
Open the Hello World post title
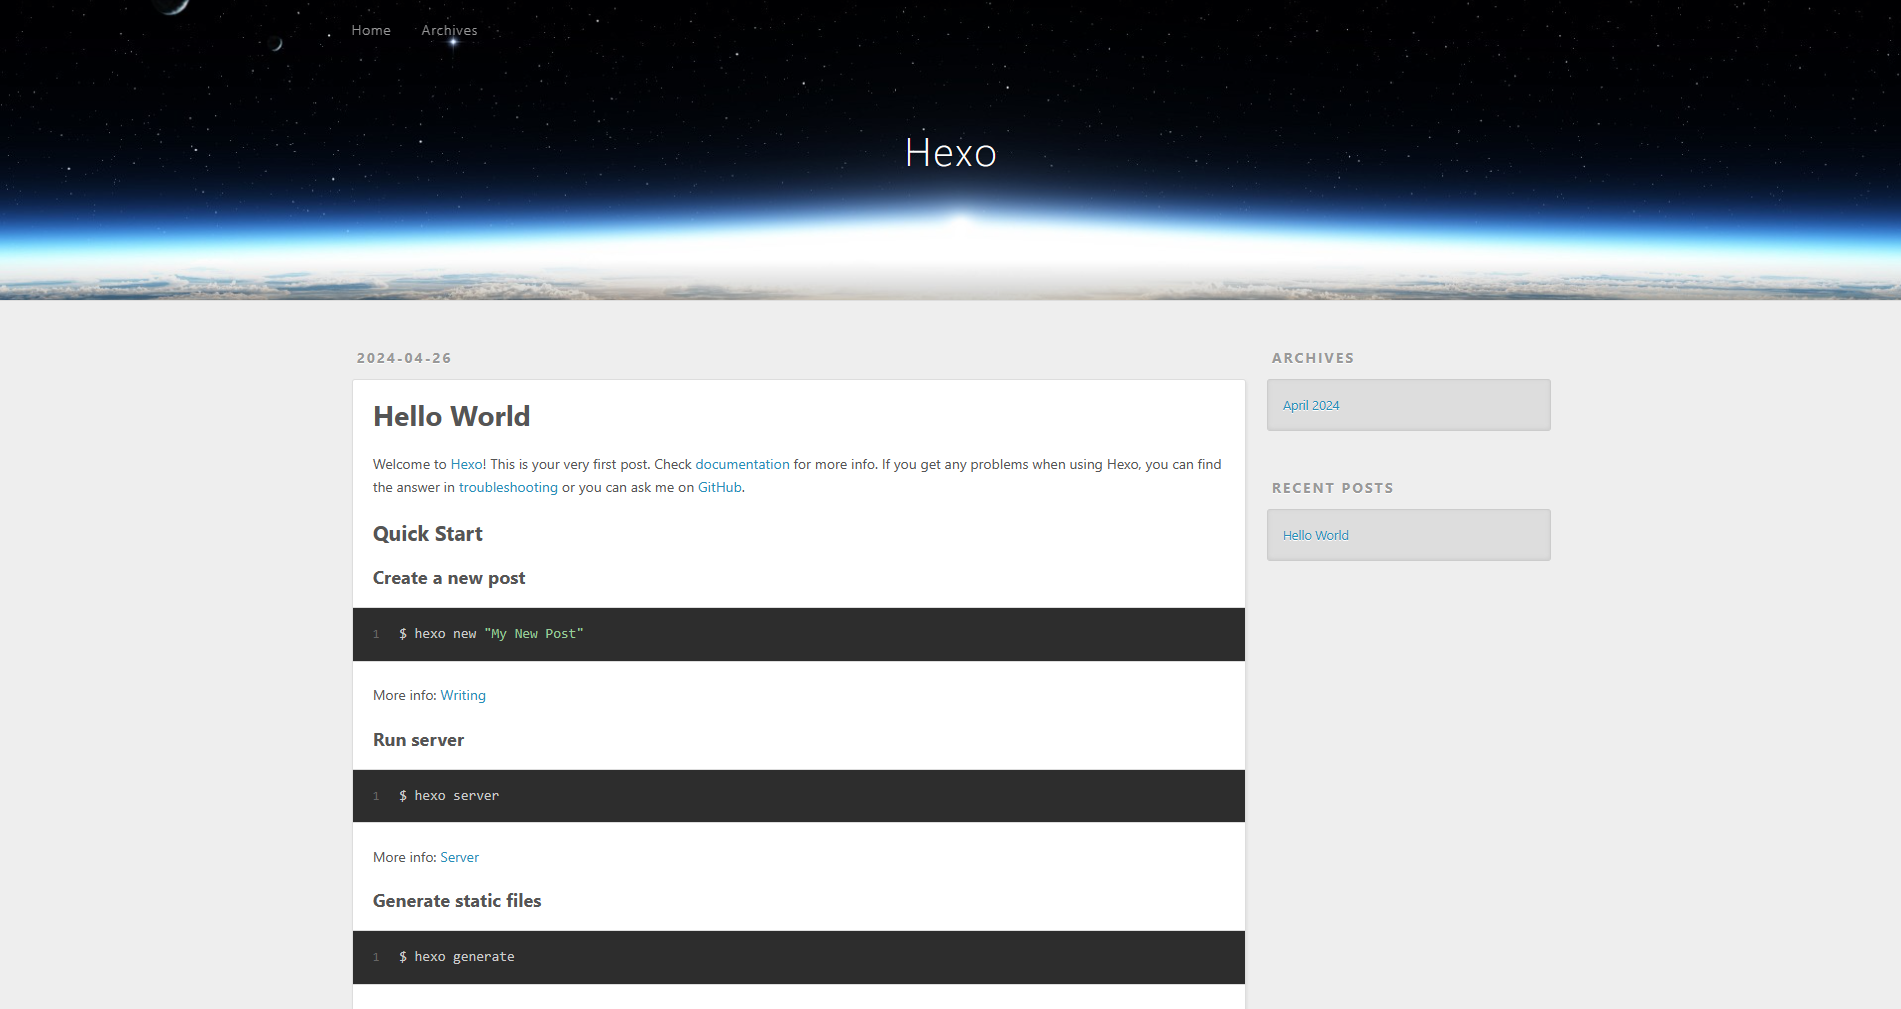(451, 416)
